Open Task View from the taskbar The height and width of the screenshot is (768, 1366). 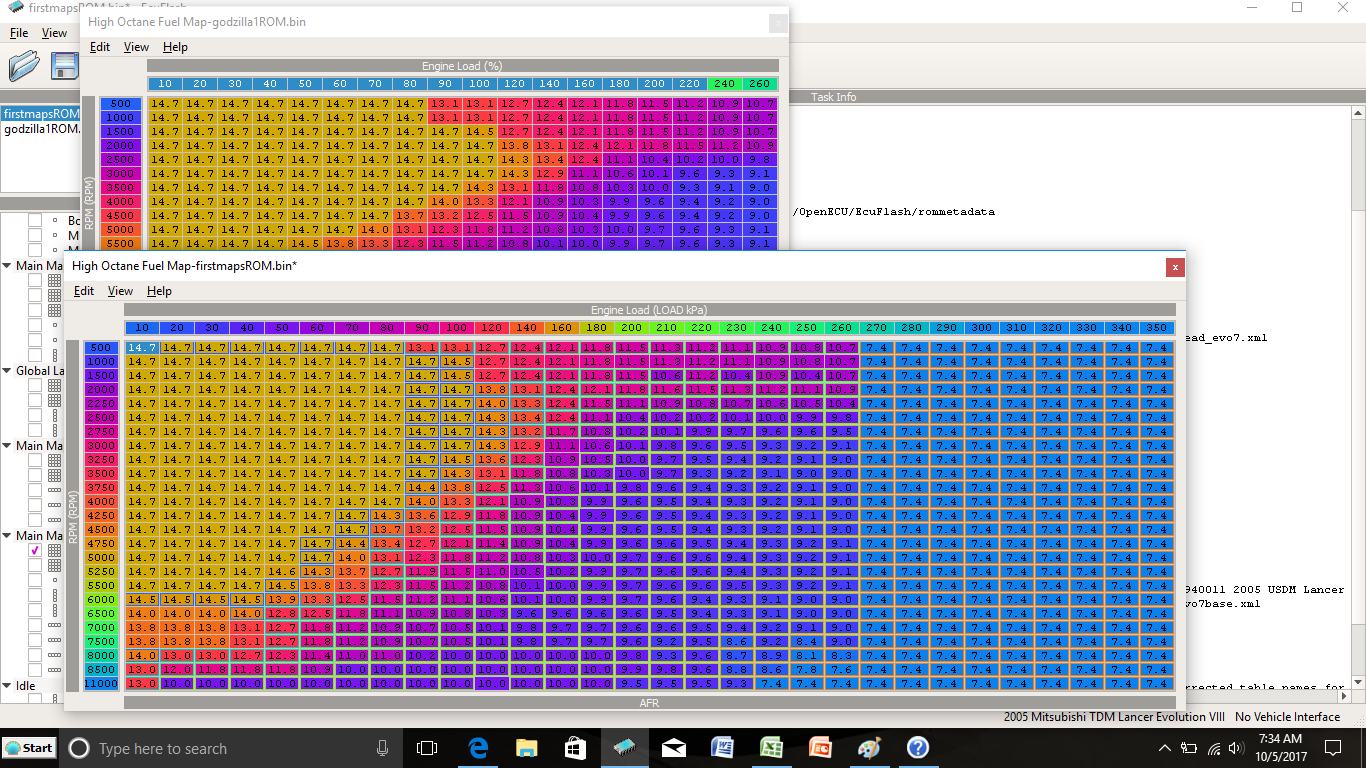427,748
